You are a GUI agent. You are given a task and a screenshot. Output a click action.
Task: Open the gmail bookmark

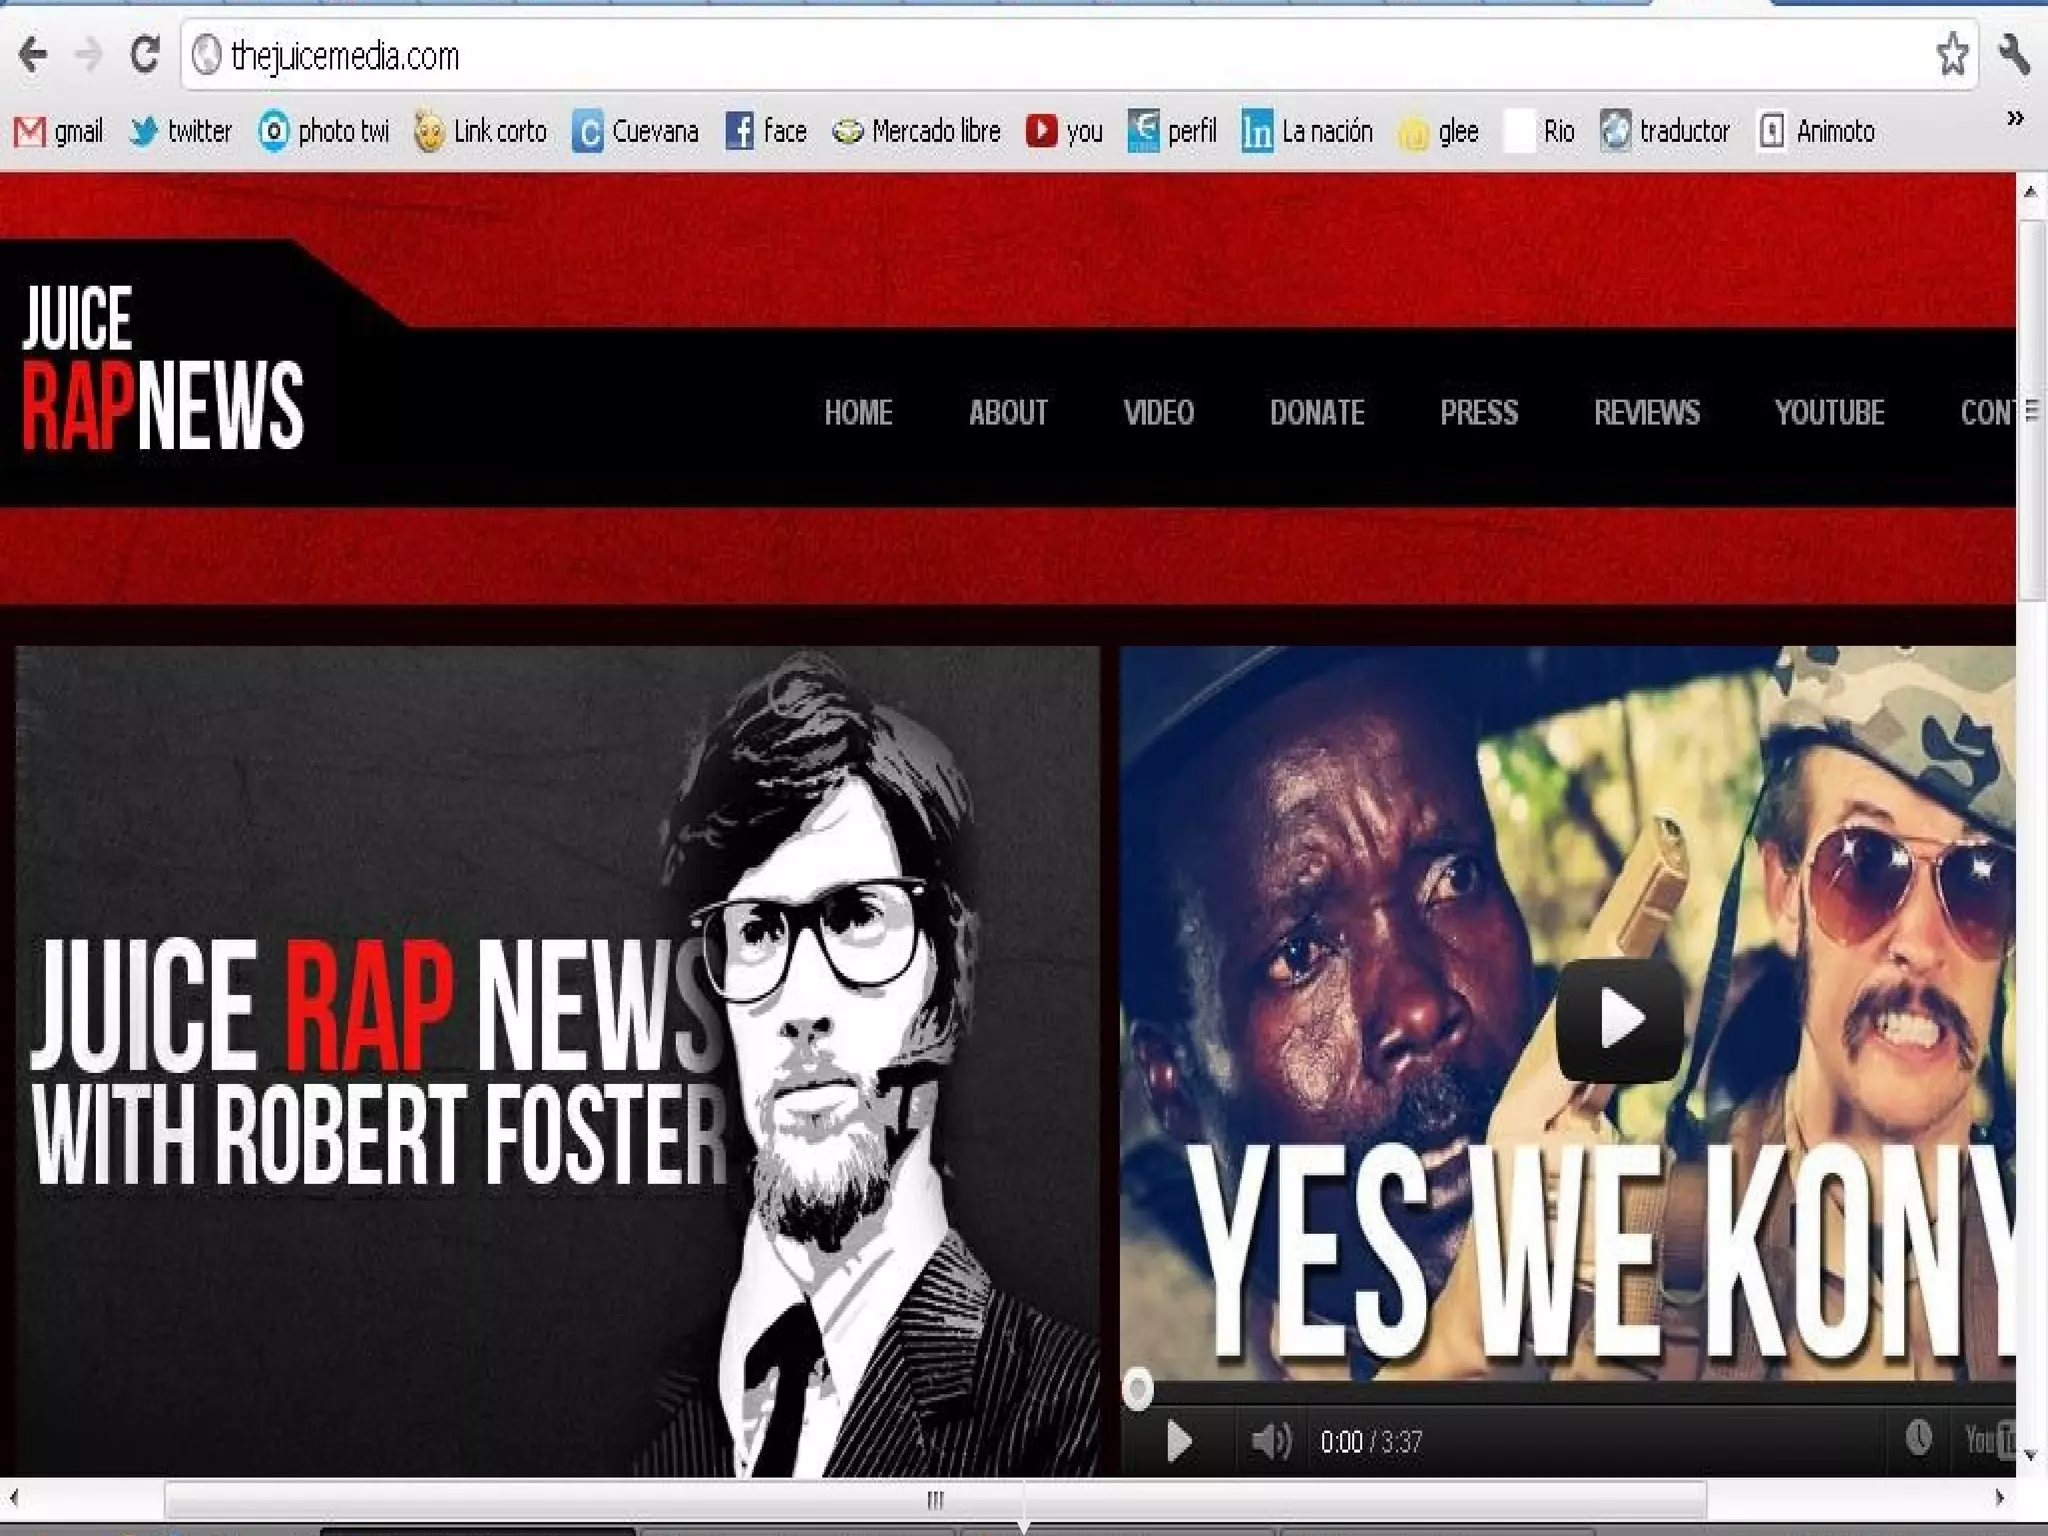60,131
